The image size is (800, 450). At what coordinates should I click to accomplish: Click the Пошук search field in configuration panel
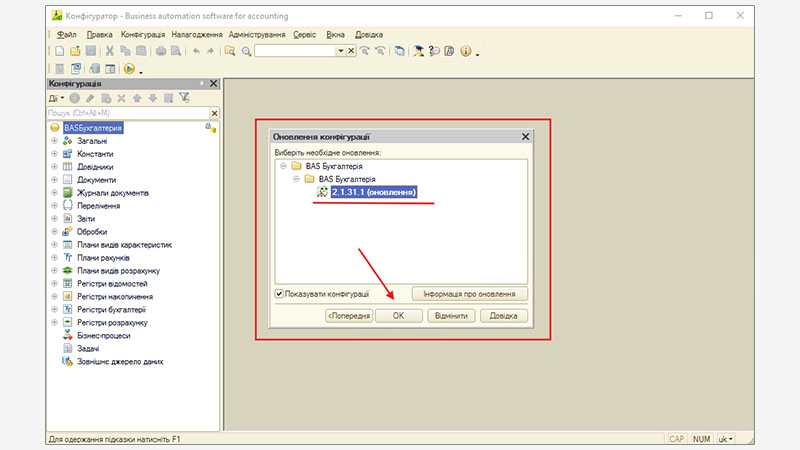point(125,113)
